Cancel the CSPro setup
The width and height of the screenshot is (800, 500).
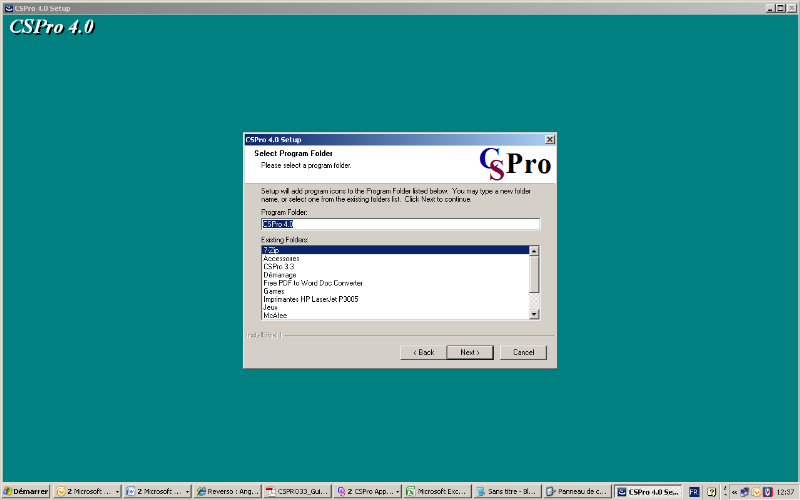click(x=523, y=353)
